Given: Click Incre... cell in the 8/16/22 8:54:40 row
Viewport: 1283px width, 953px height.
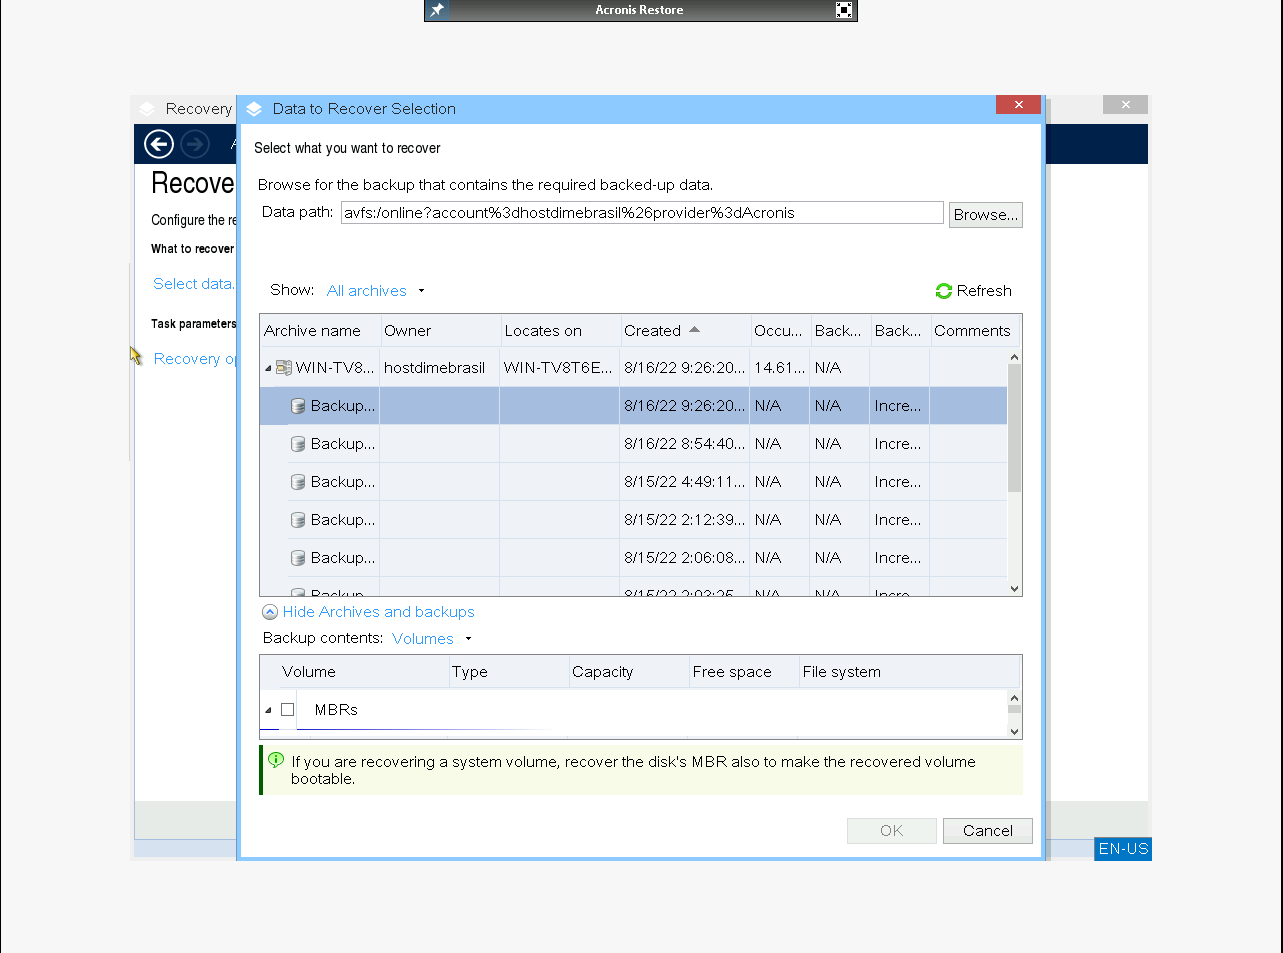Looking at the screenshot, I should (898, 444).
